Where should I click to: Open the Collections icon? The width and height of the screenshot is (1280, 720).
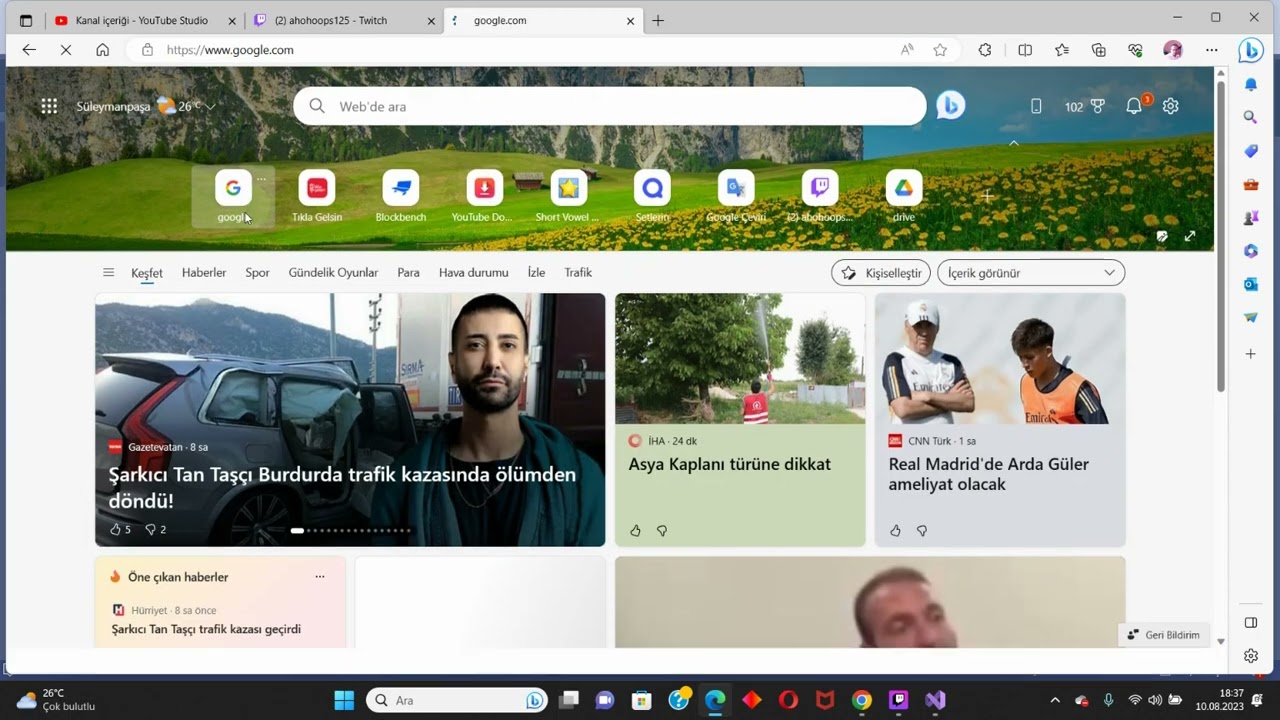click(x=1099, y=50)
